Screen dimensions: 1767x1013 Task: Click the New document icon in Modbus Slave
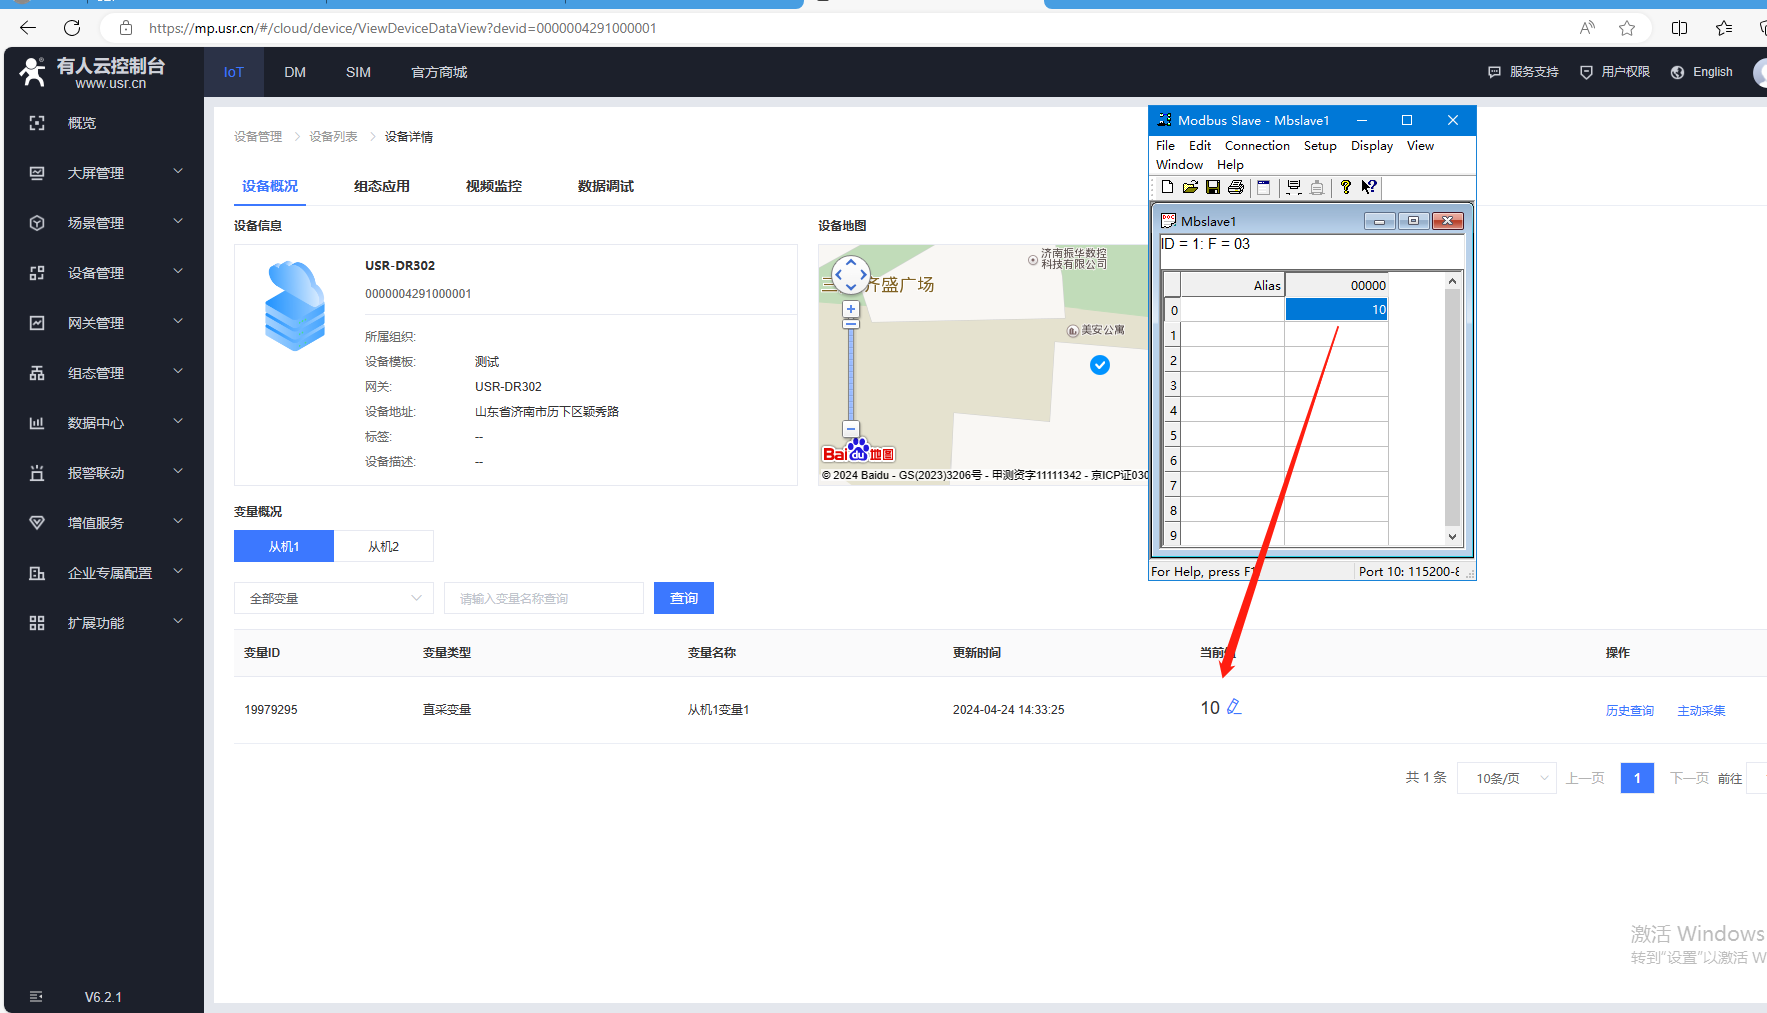(1167, 187)
